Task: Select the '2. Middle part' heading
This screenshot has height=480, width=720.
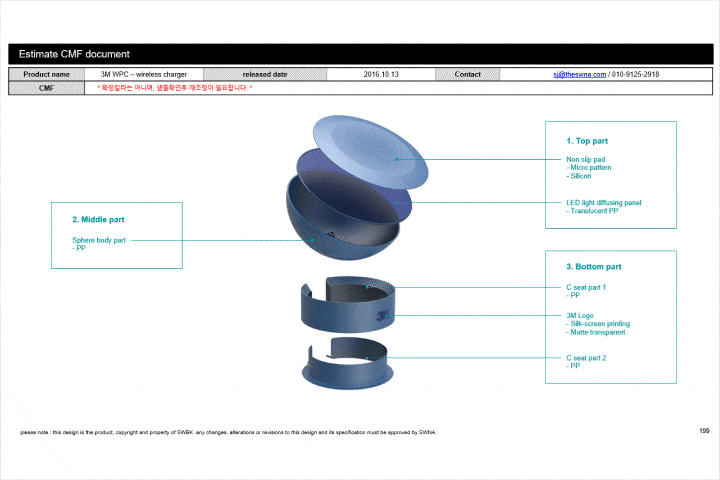Action: [x=98, y=220]
